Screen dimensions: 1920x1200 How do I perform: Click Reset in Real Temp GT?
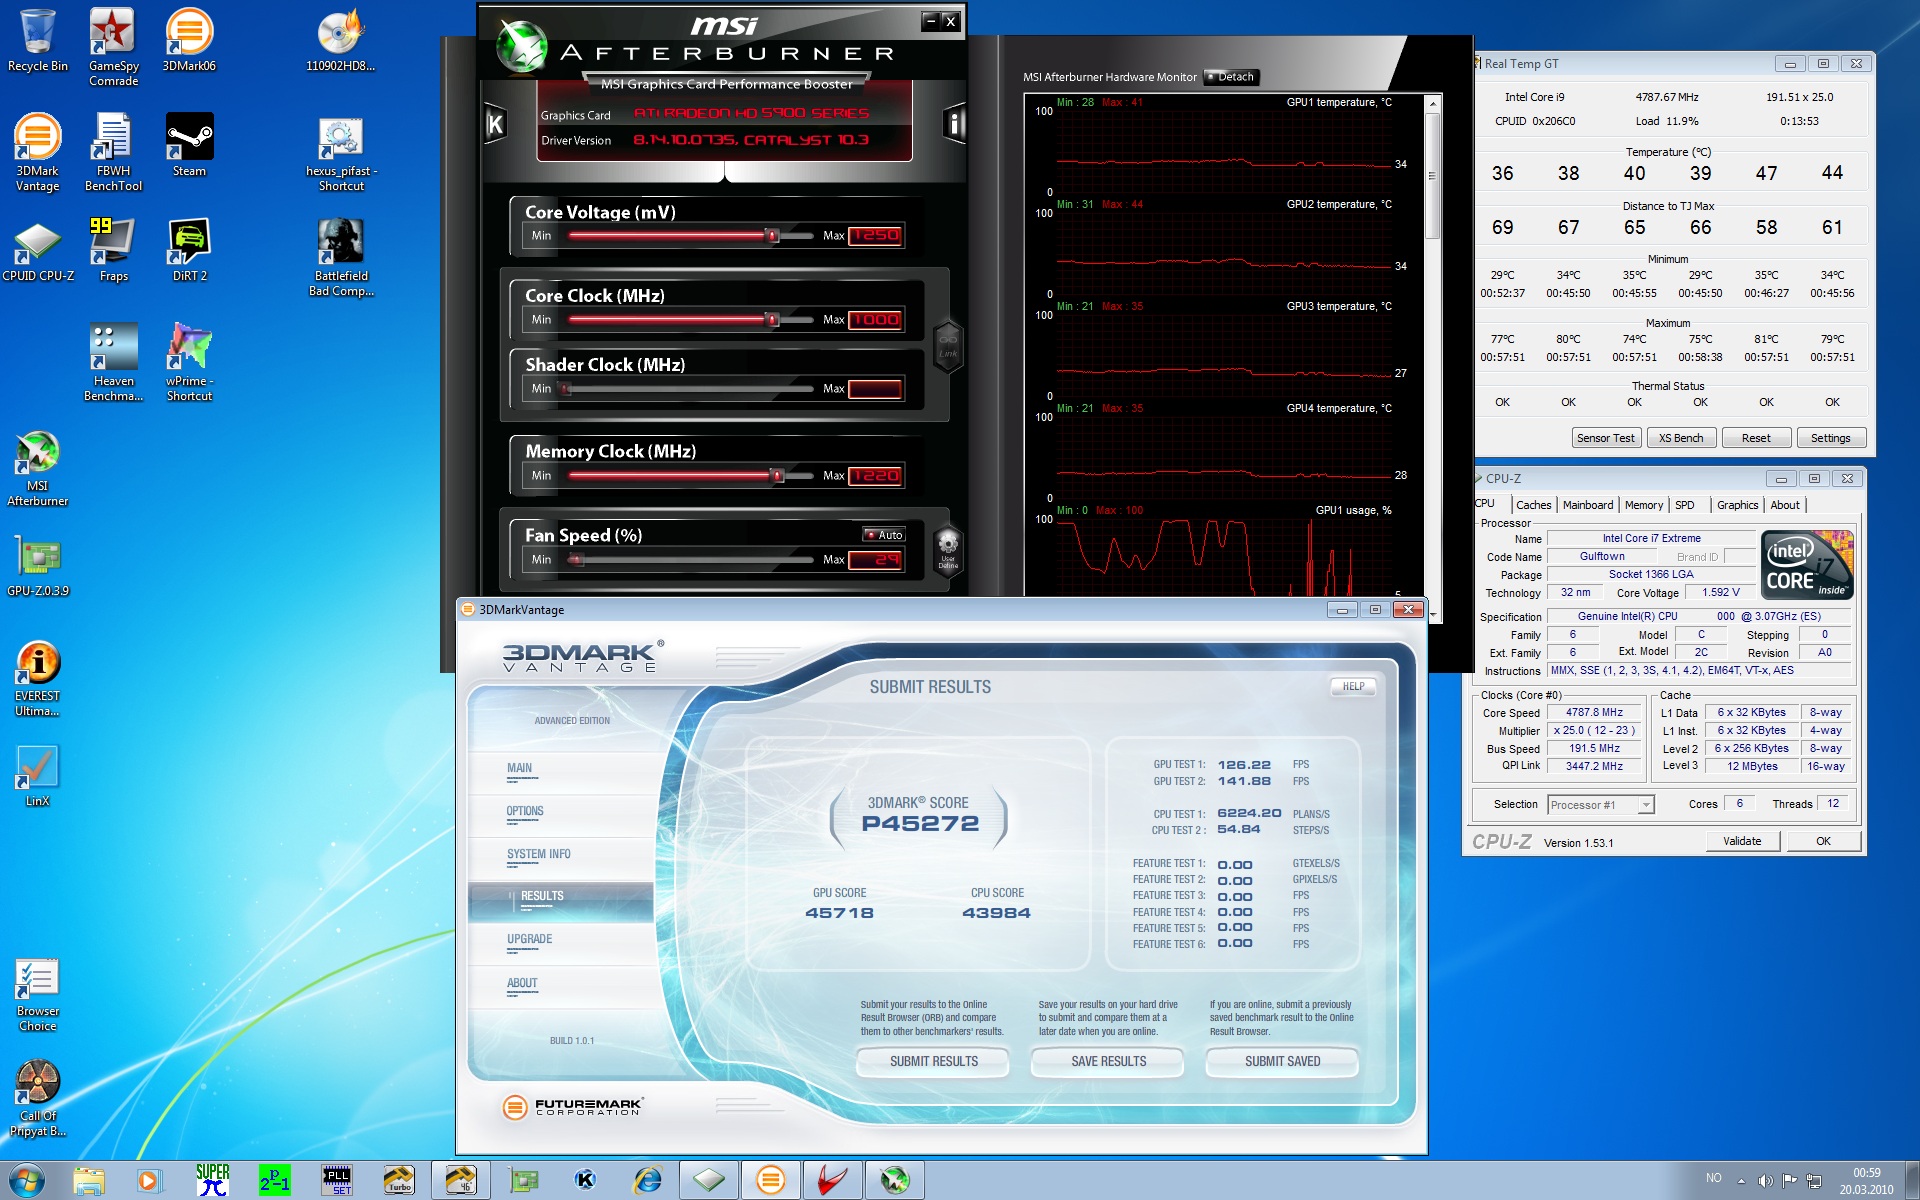[1756, 438]
